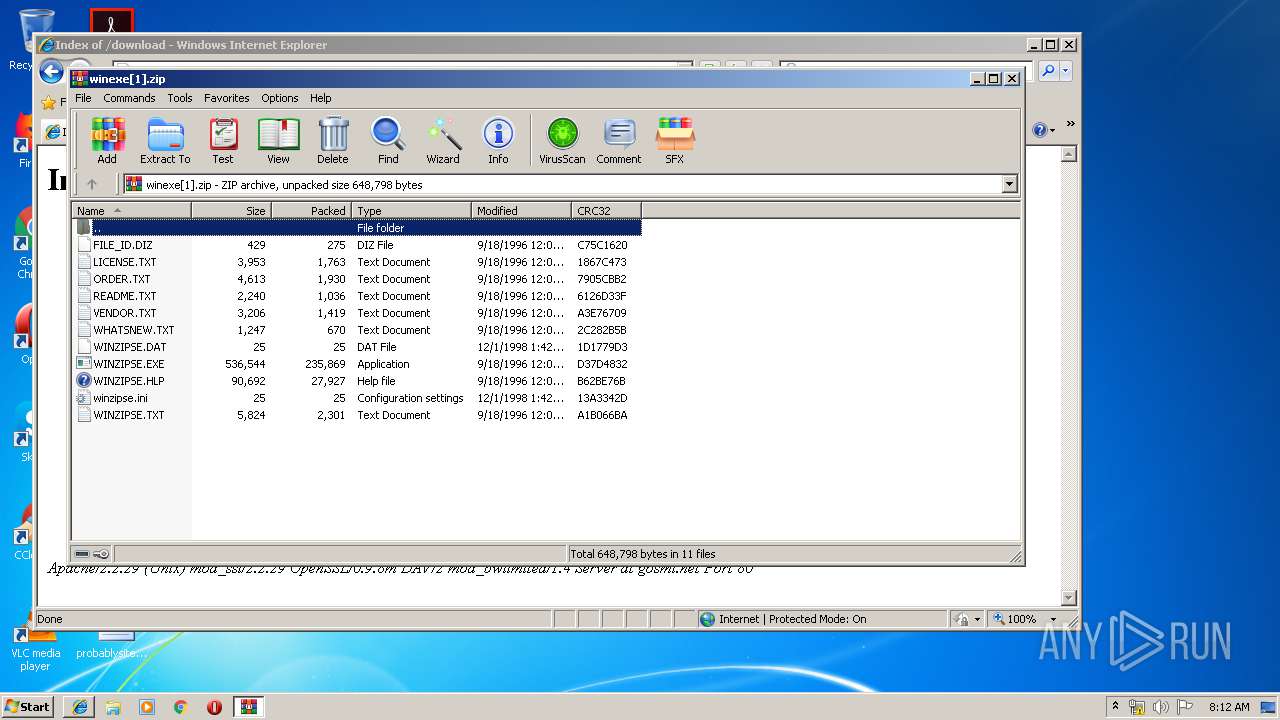
Task: Click the volume speaker tray icon
Action: pos(1161,707)
